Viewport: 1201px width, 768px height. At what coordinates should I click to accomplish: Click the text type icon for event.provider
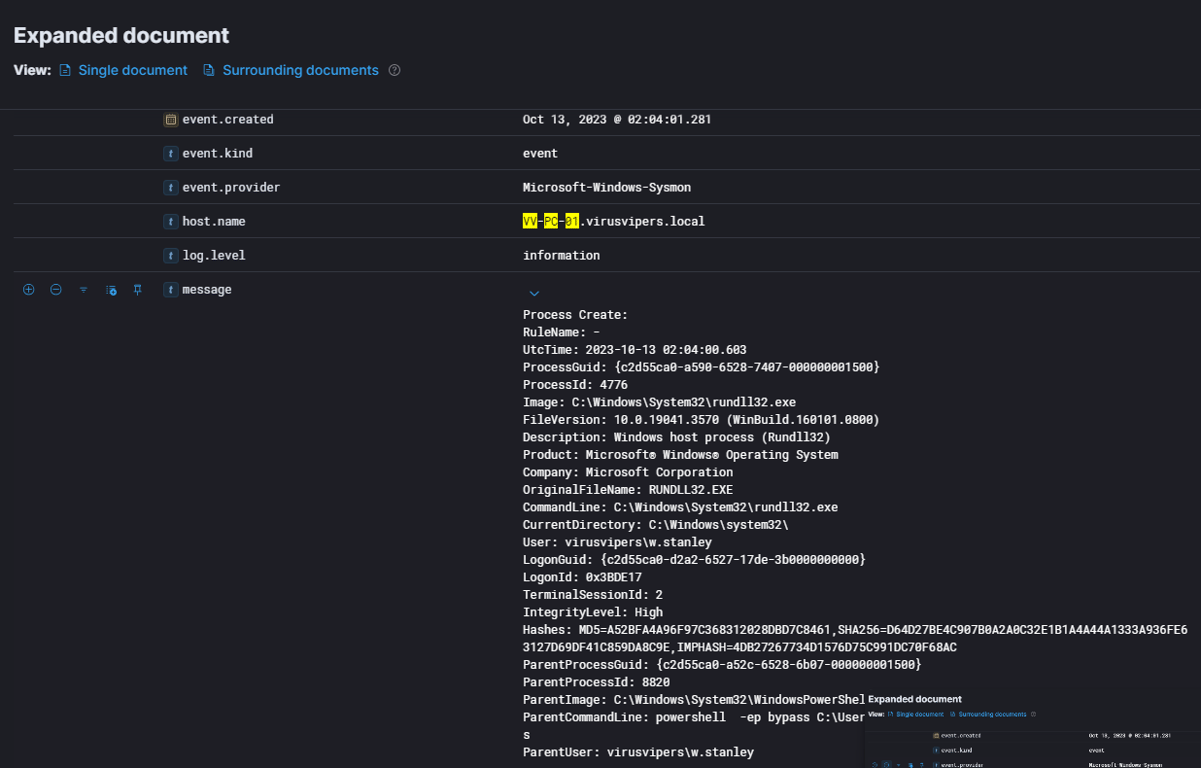point(171,188)
